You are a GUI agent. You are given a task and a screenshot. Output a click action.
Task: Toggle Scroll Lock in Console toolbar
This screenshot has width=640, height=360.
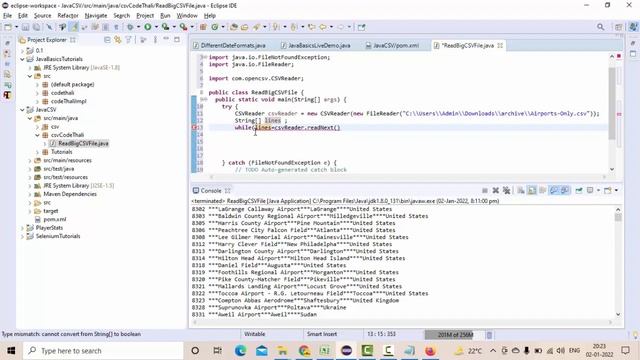click(531, 190)
